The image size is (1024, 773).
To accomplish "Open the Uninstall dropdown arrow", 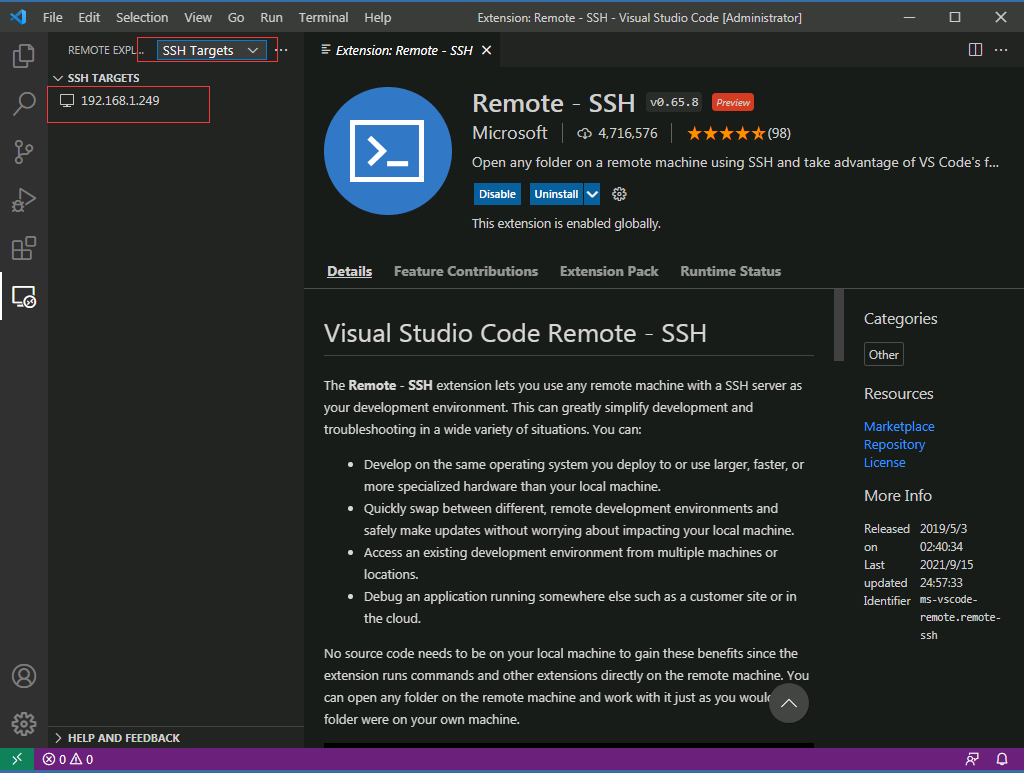I will pyautogui.click(x=592, y=194).
